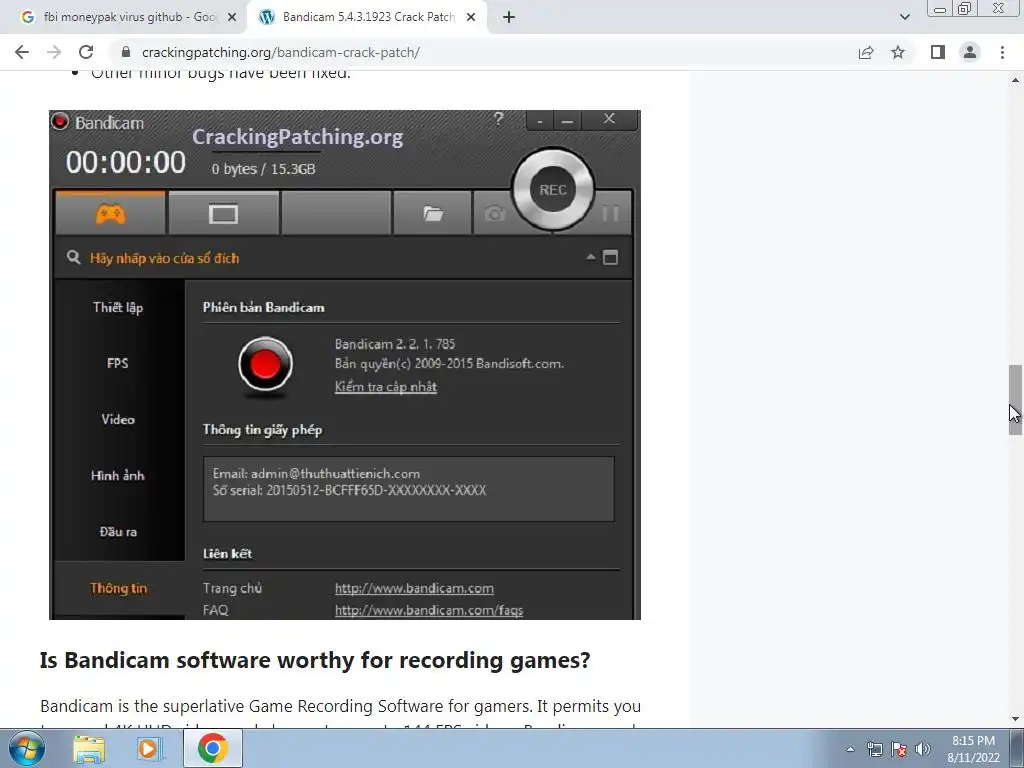Open a new browser tab
This screenshot has width=1024, height=768.
pyautogui.click(x=509, y=18)
